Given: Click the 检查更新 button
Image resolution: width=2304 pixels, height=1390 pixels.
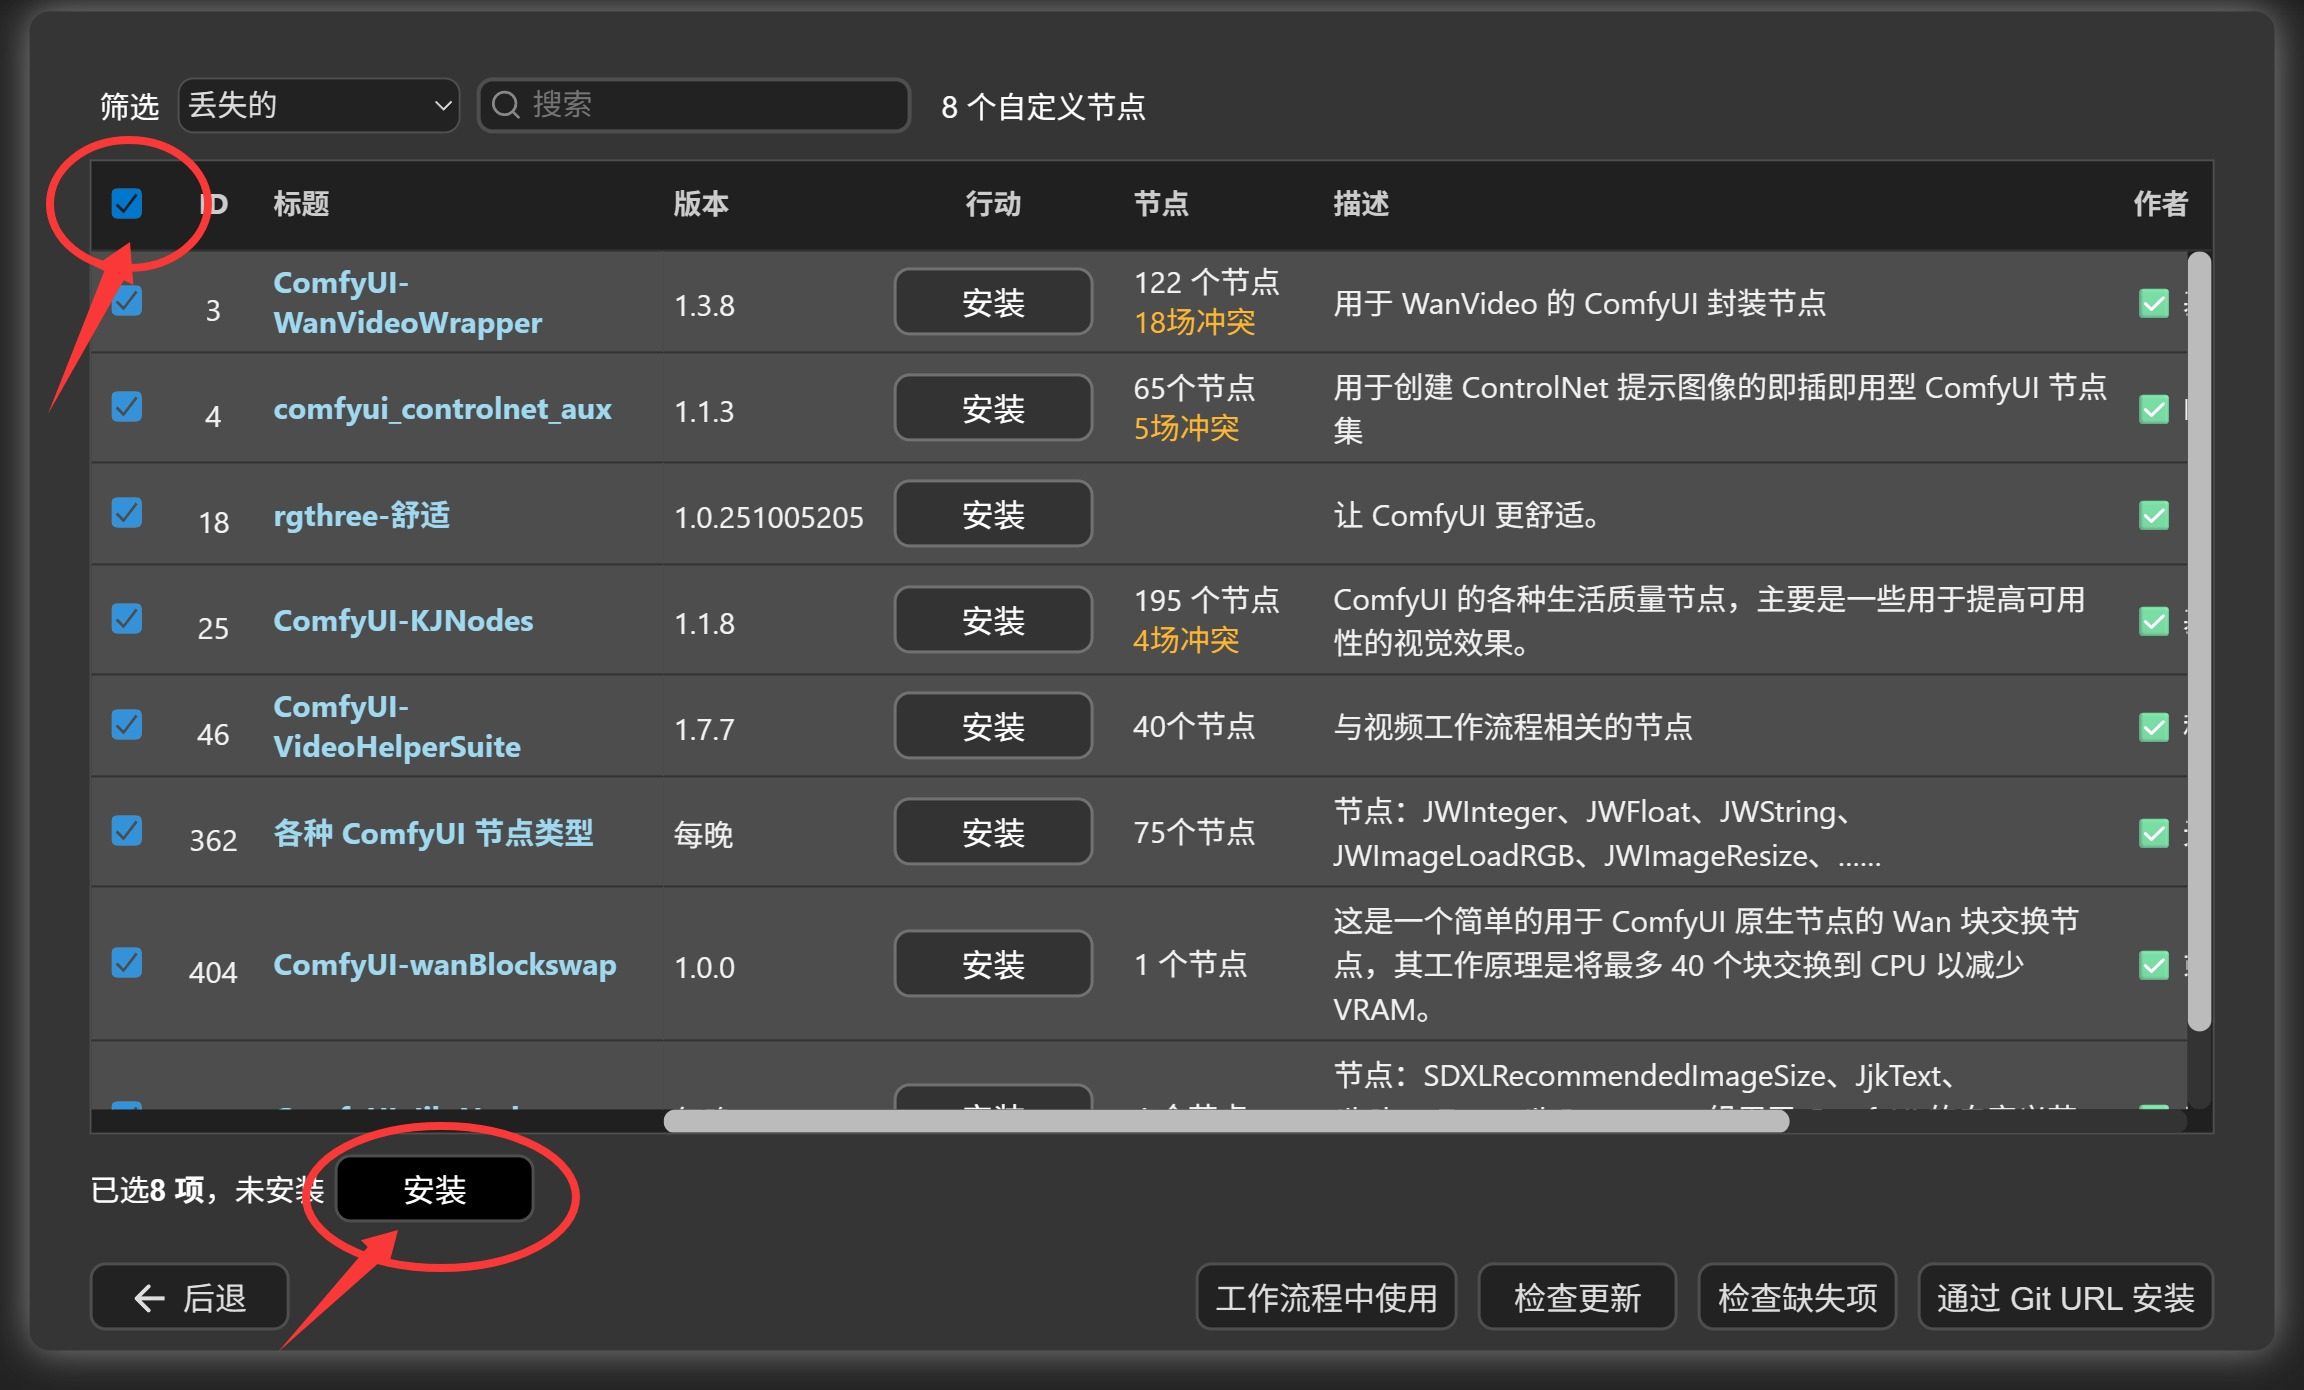Looking at the screenshot, I should coord(1576,1298).
